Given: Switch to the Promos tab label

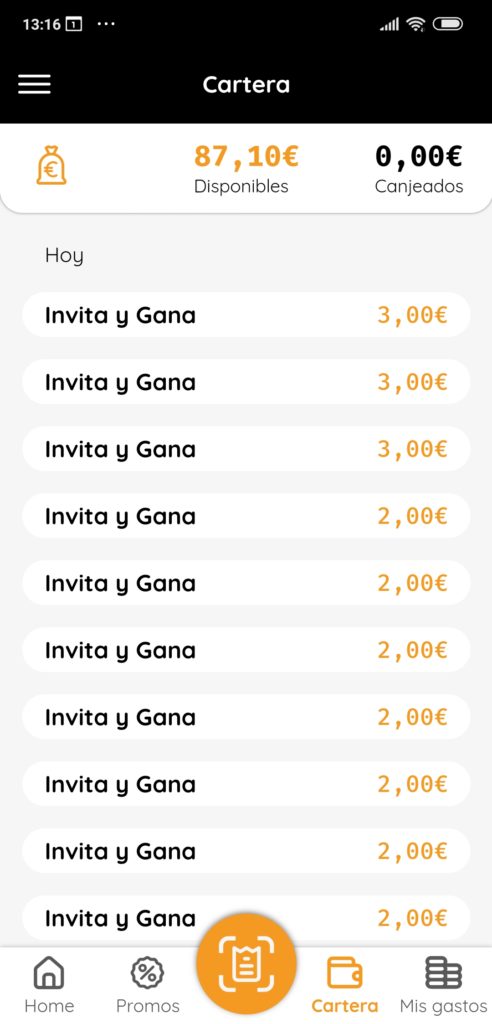Looking at the screenshot, I should tap(148, 1006).
